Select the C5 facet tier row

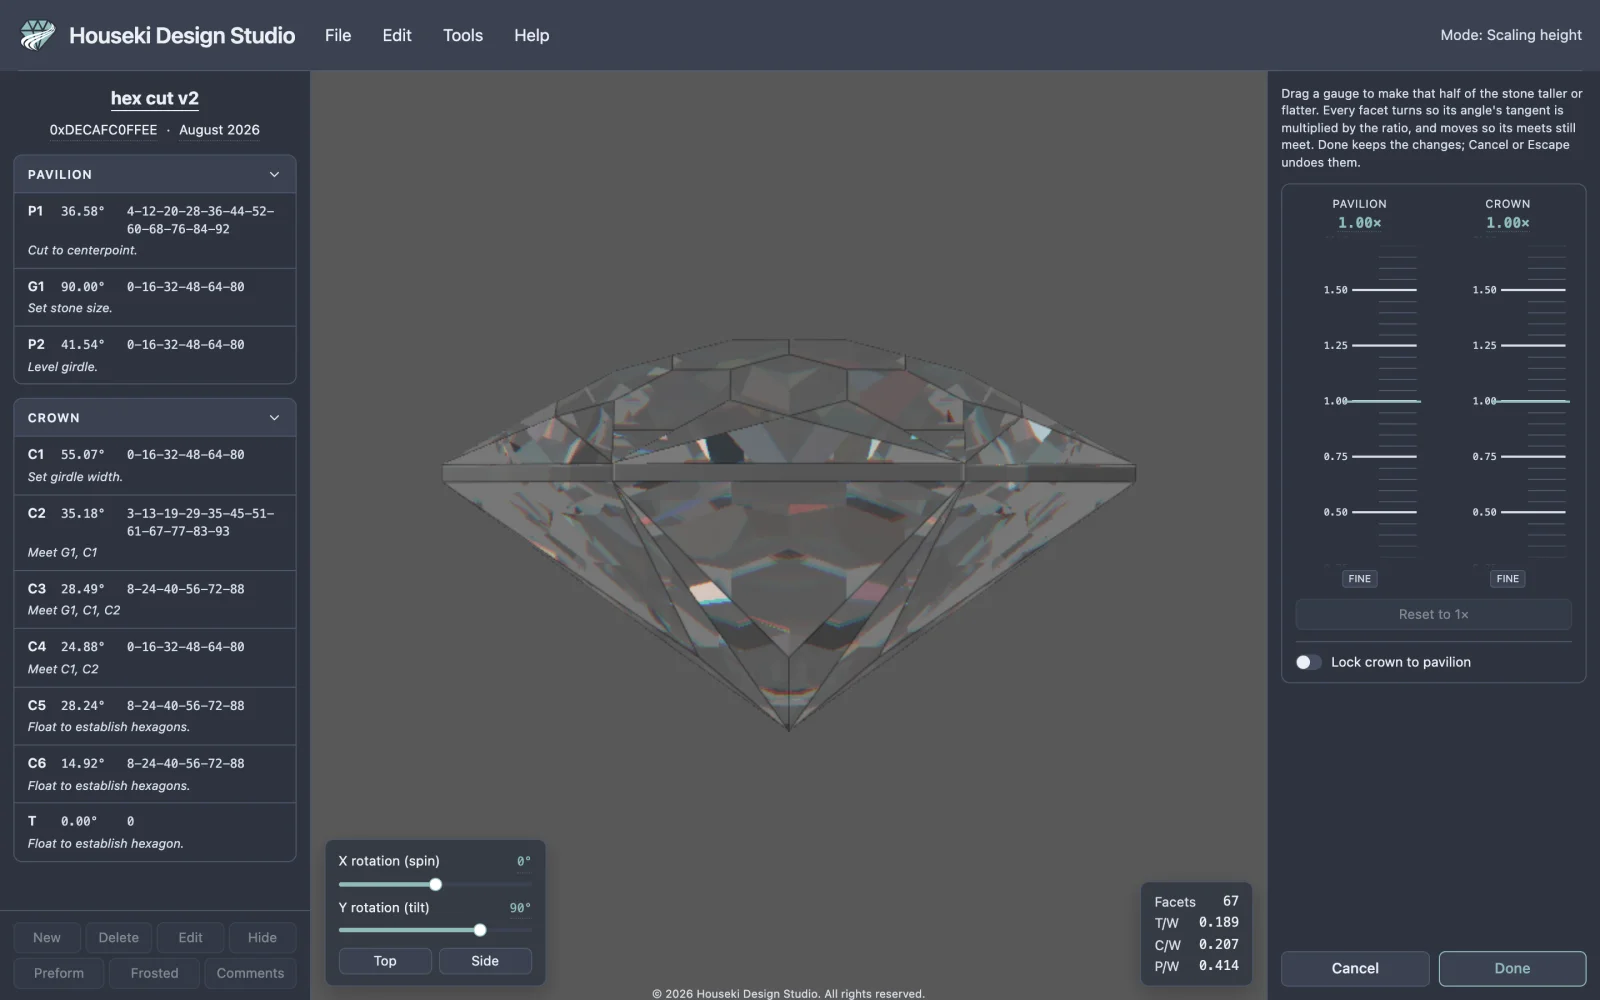pyautogui.click(x=155, y=716)
